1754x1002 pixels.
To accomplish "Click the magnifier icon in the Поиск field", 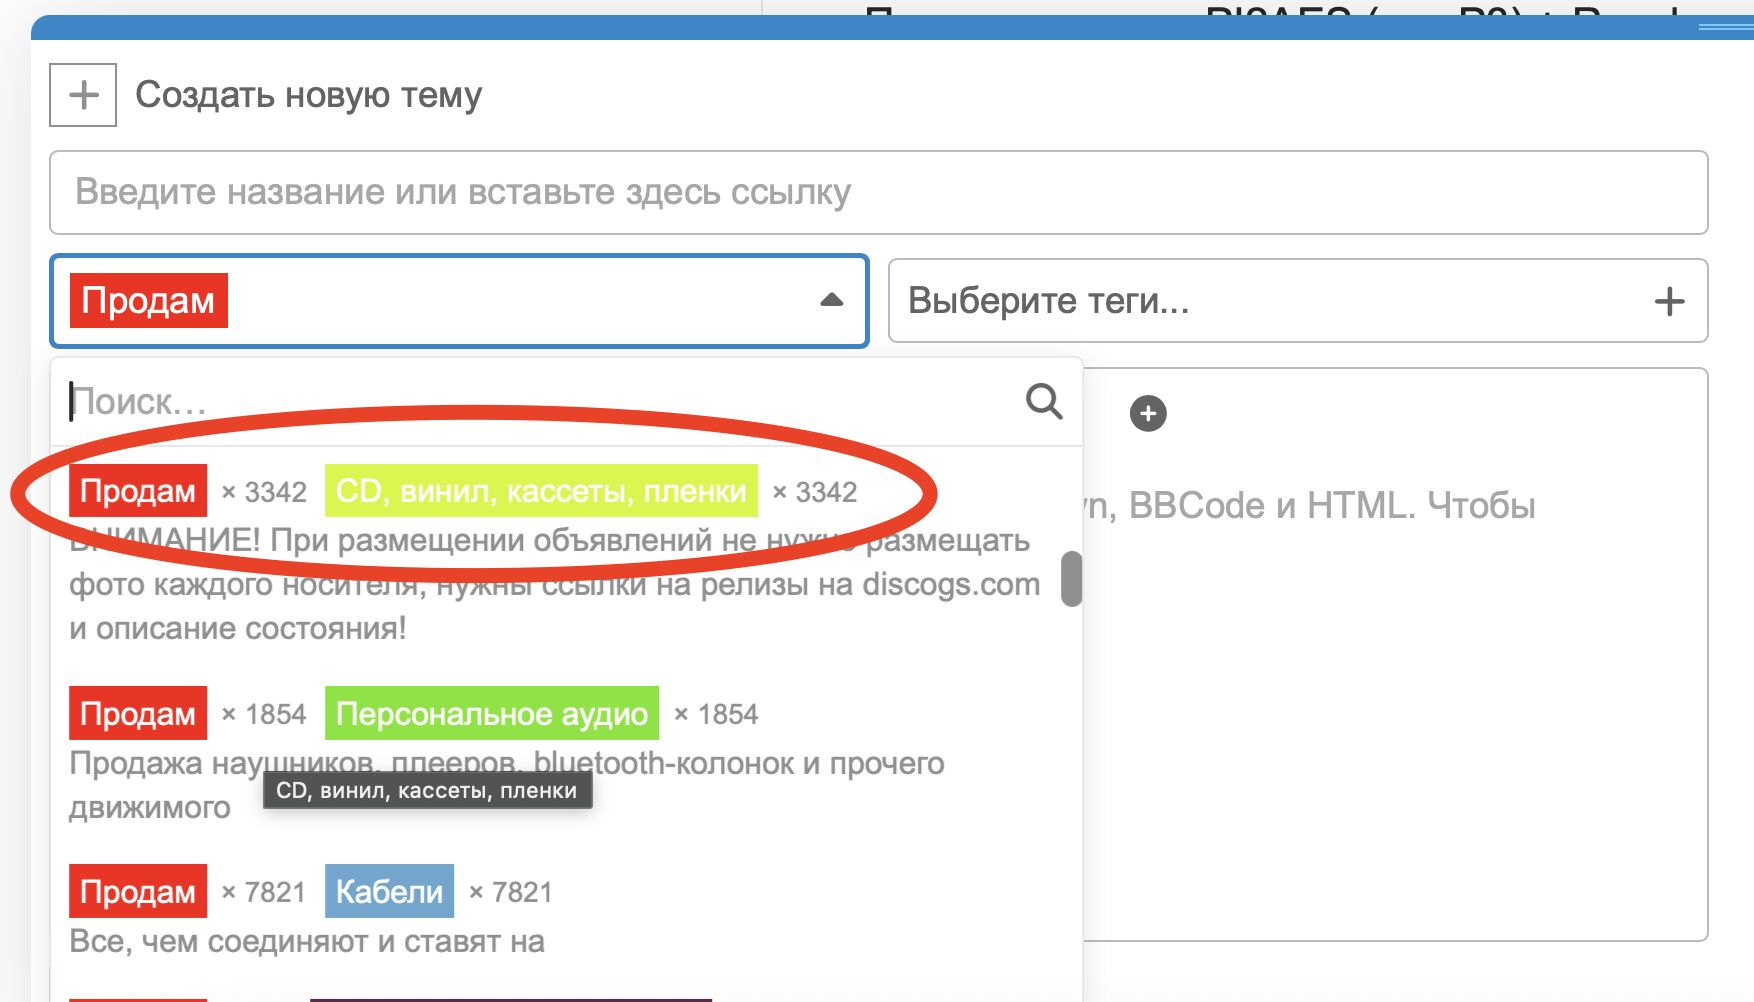I will pos(1043,401).
